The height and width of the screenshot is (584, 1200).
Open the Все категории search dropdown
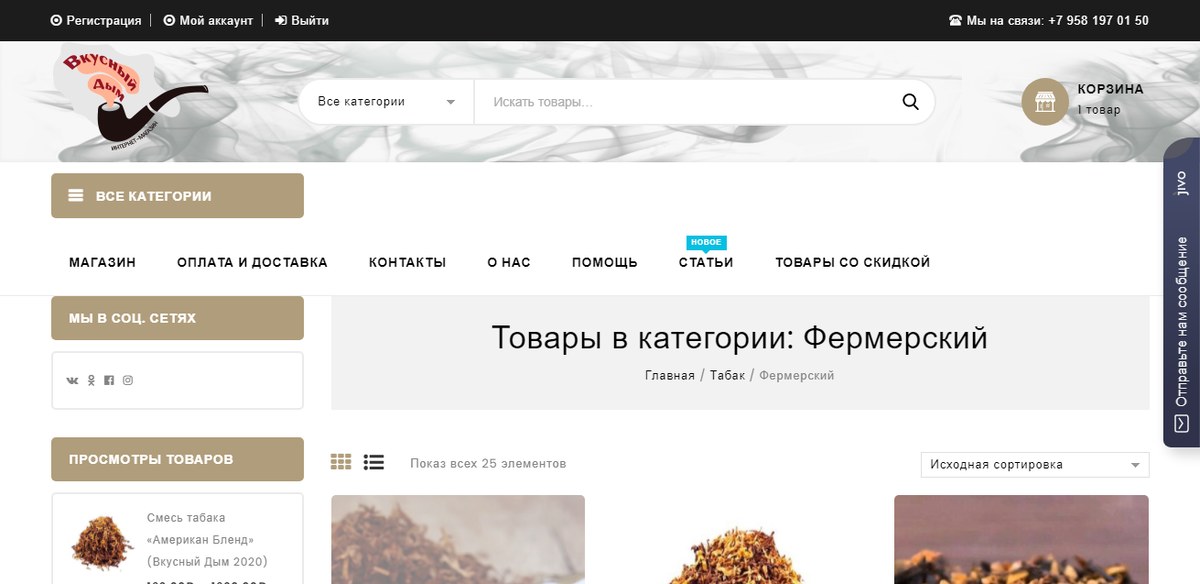coord(386,102)
